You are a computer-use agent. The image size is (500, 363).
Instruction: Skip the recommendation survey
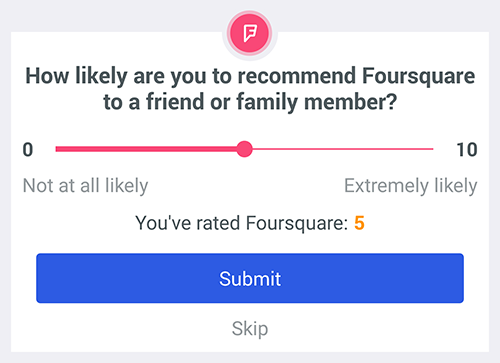(250, 329)
